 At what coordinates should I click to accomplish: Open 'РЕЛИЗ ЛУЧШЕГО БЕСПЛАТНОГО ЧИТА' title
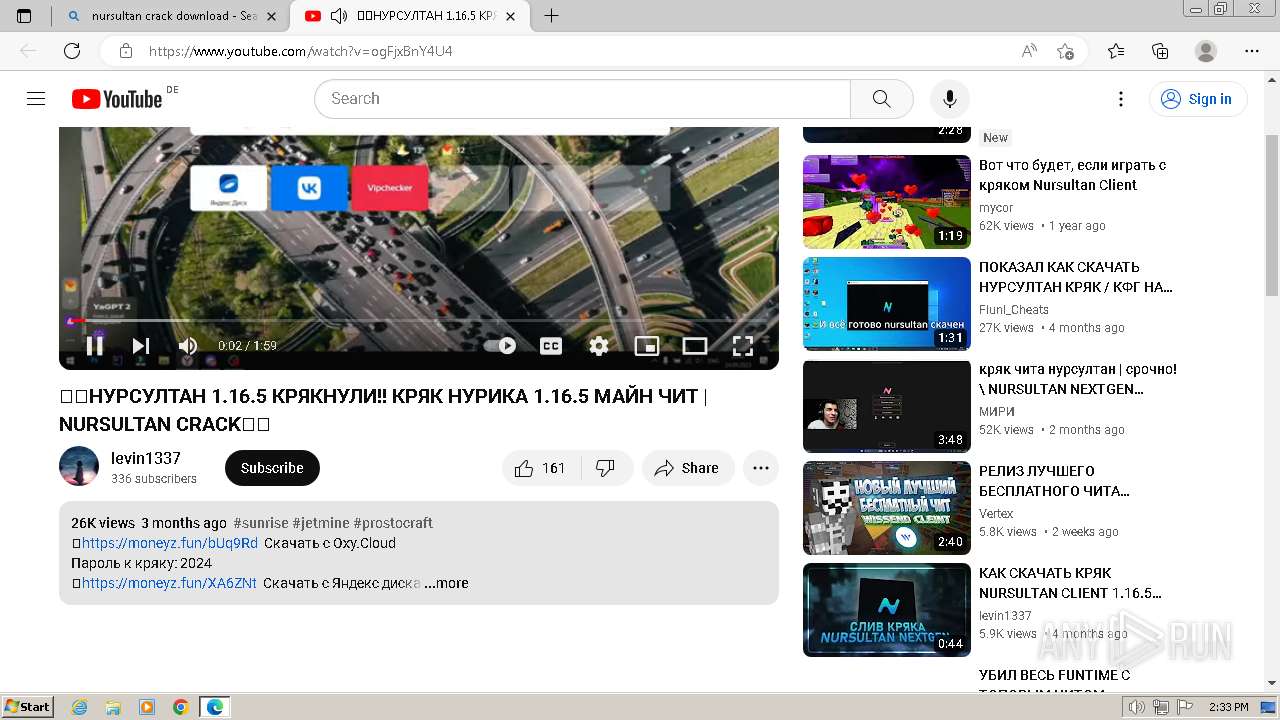[1054, 481]
